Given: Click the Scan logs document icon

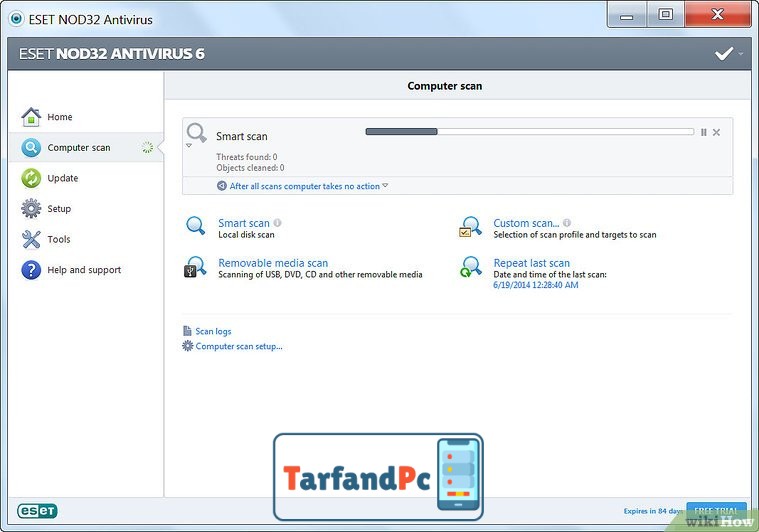Looking at the screenshot, I should tap(187, 331).
